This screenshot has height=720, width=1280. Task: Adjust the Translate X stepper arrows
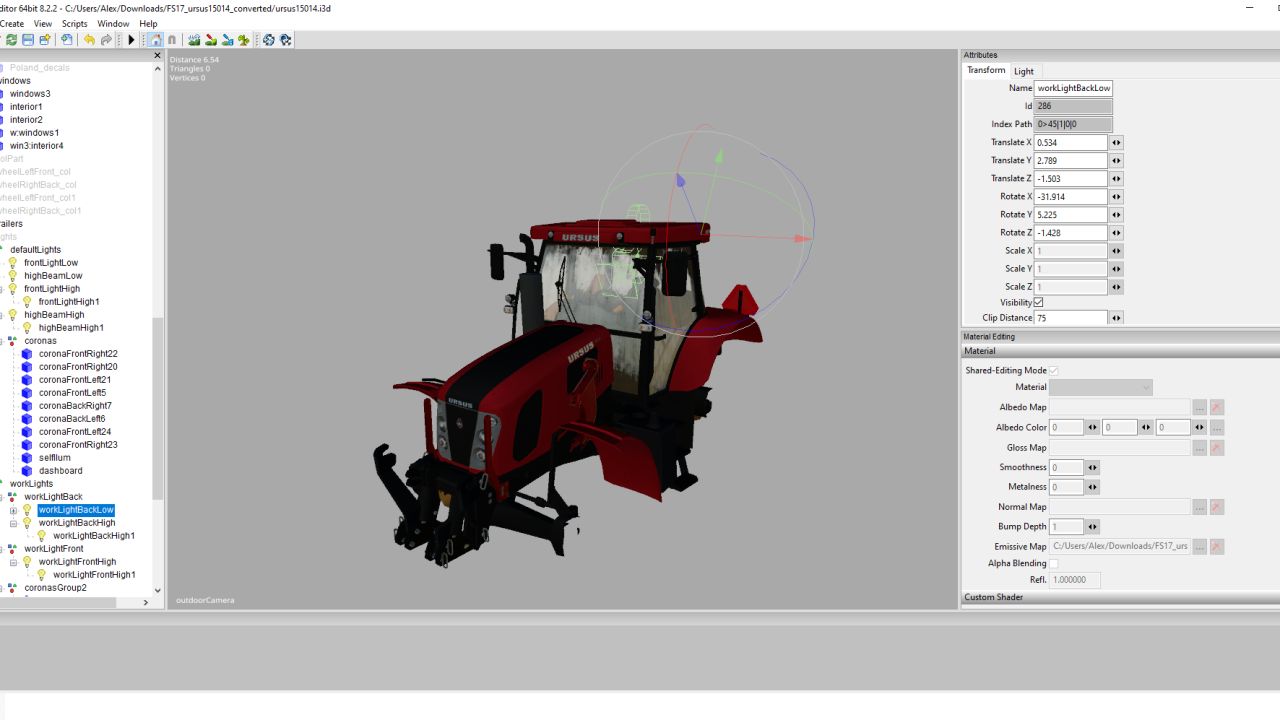pos(1116,143)
